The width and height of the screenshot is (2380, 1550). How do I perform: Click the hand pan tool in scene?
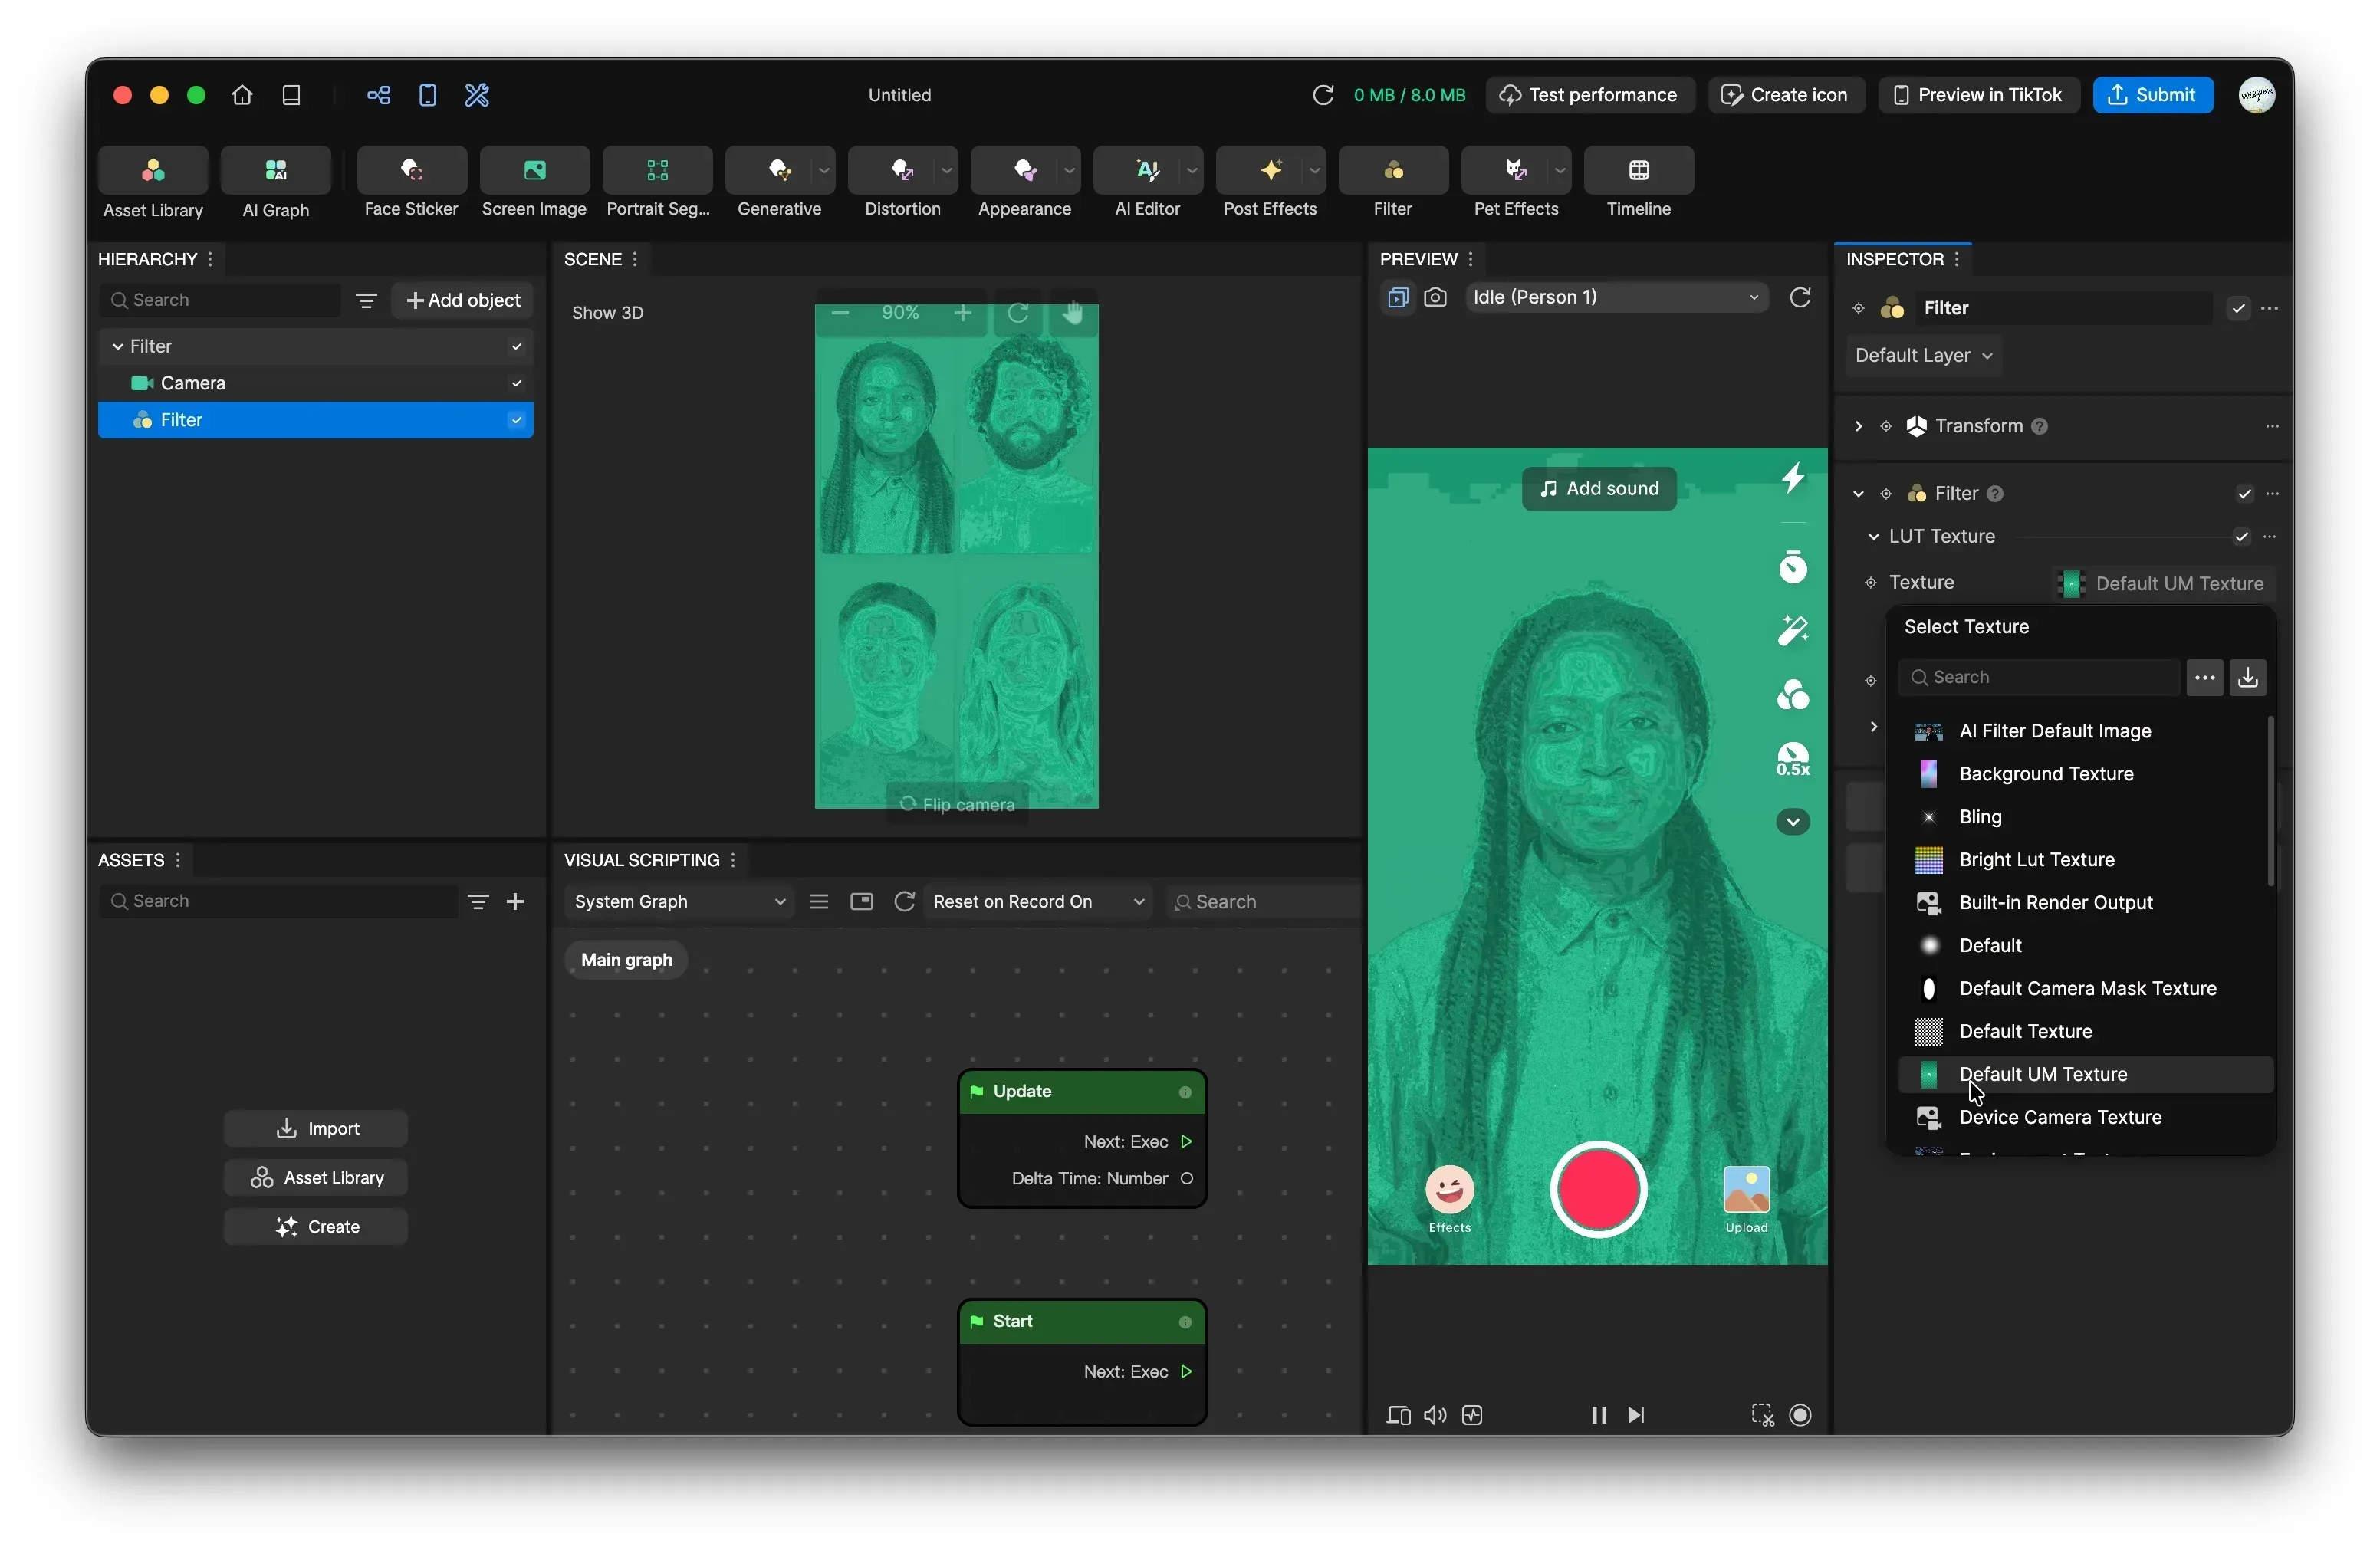[x=1073, y=314]
